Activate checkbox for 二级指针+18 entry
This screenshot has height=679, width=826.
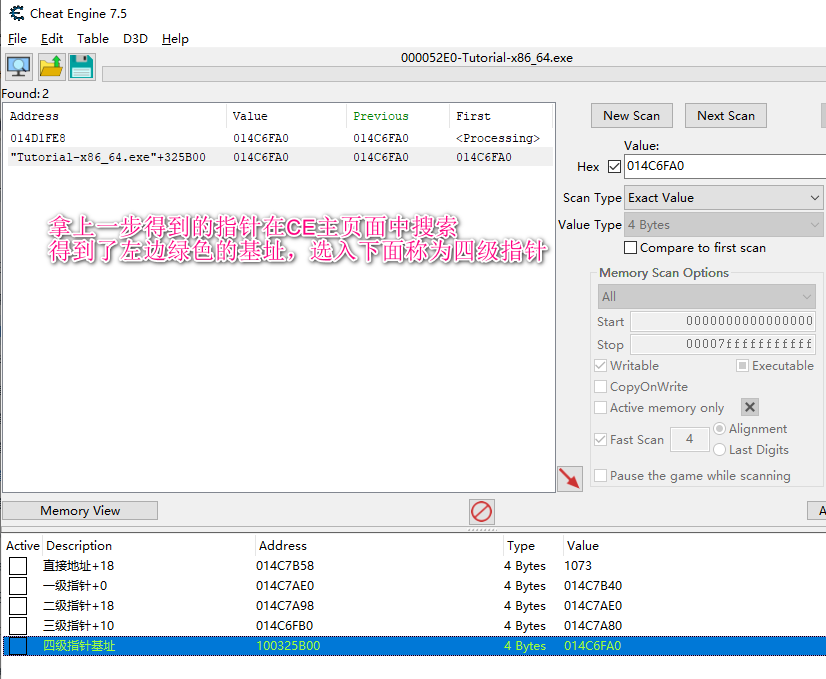18,606
